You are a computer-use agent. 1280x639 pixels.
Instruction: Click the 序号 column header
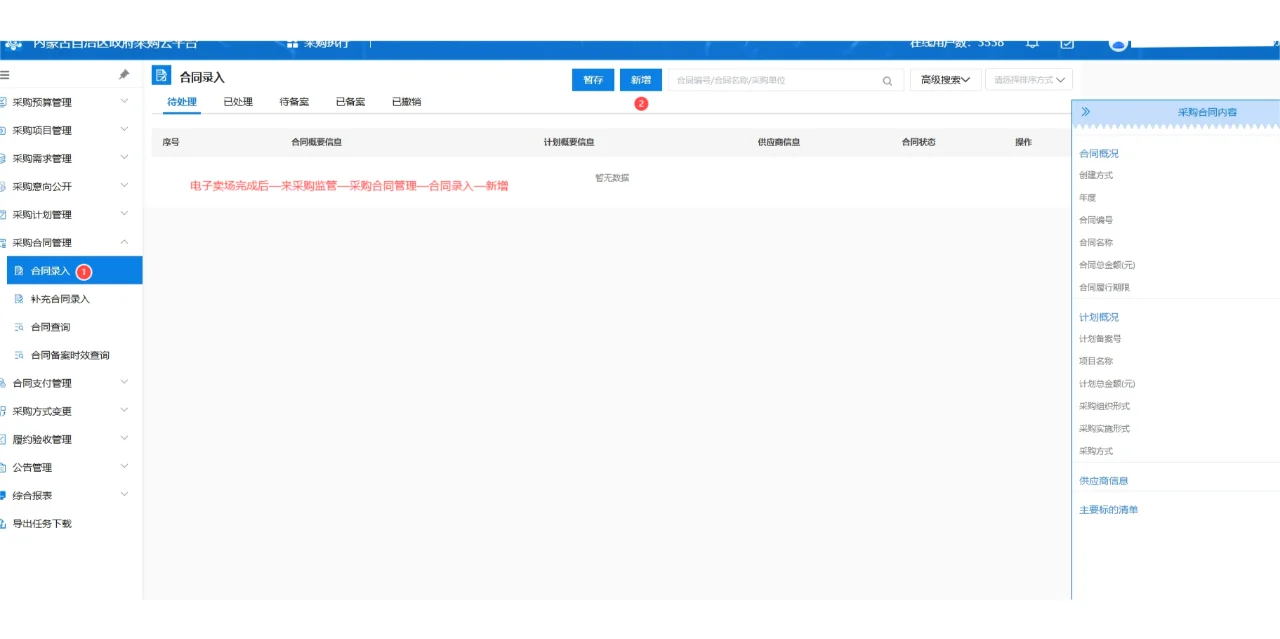(x=171, y=142)
